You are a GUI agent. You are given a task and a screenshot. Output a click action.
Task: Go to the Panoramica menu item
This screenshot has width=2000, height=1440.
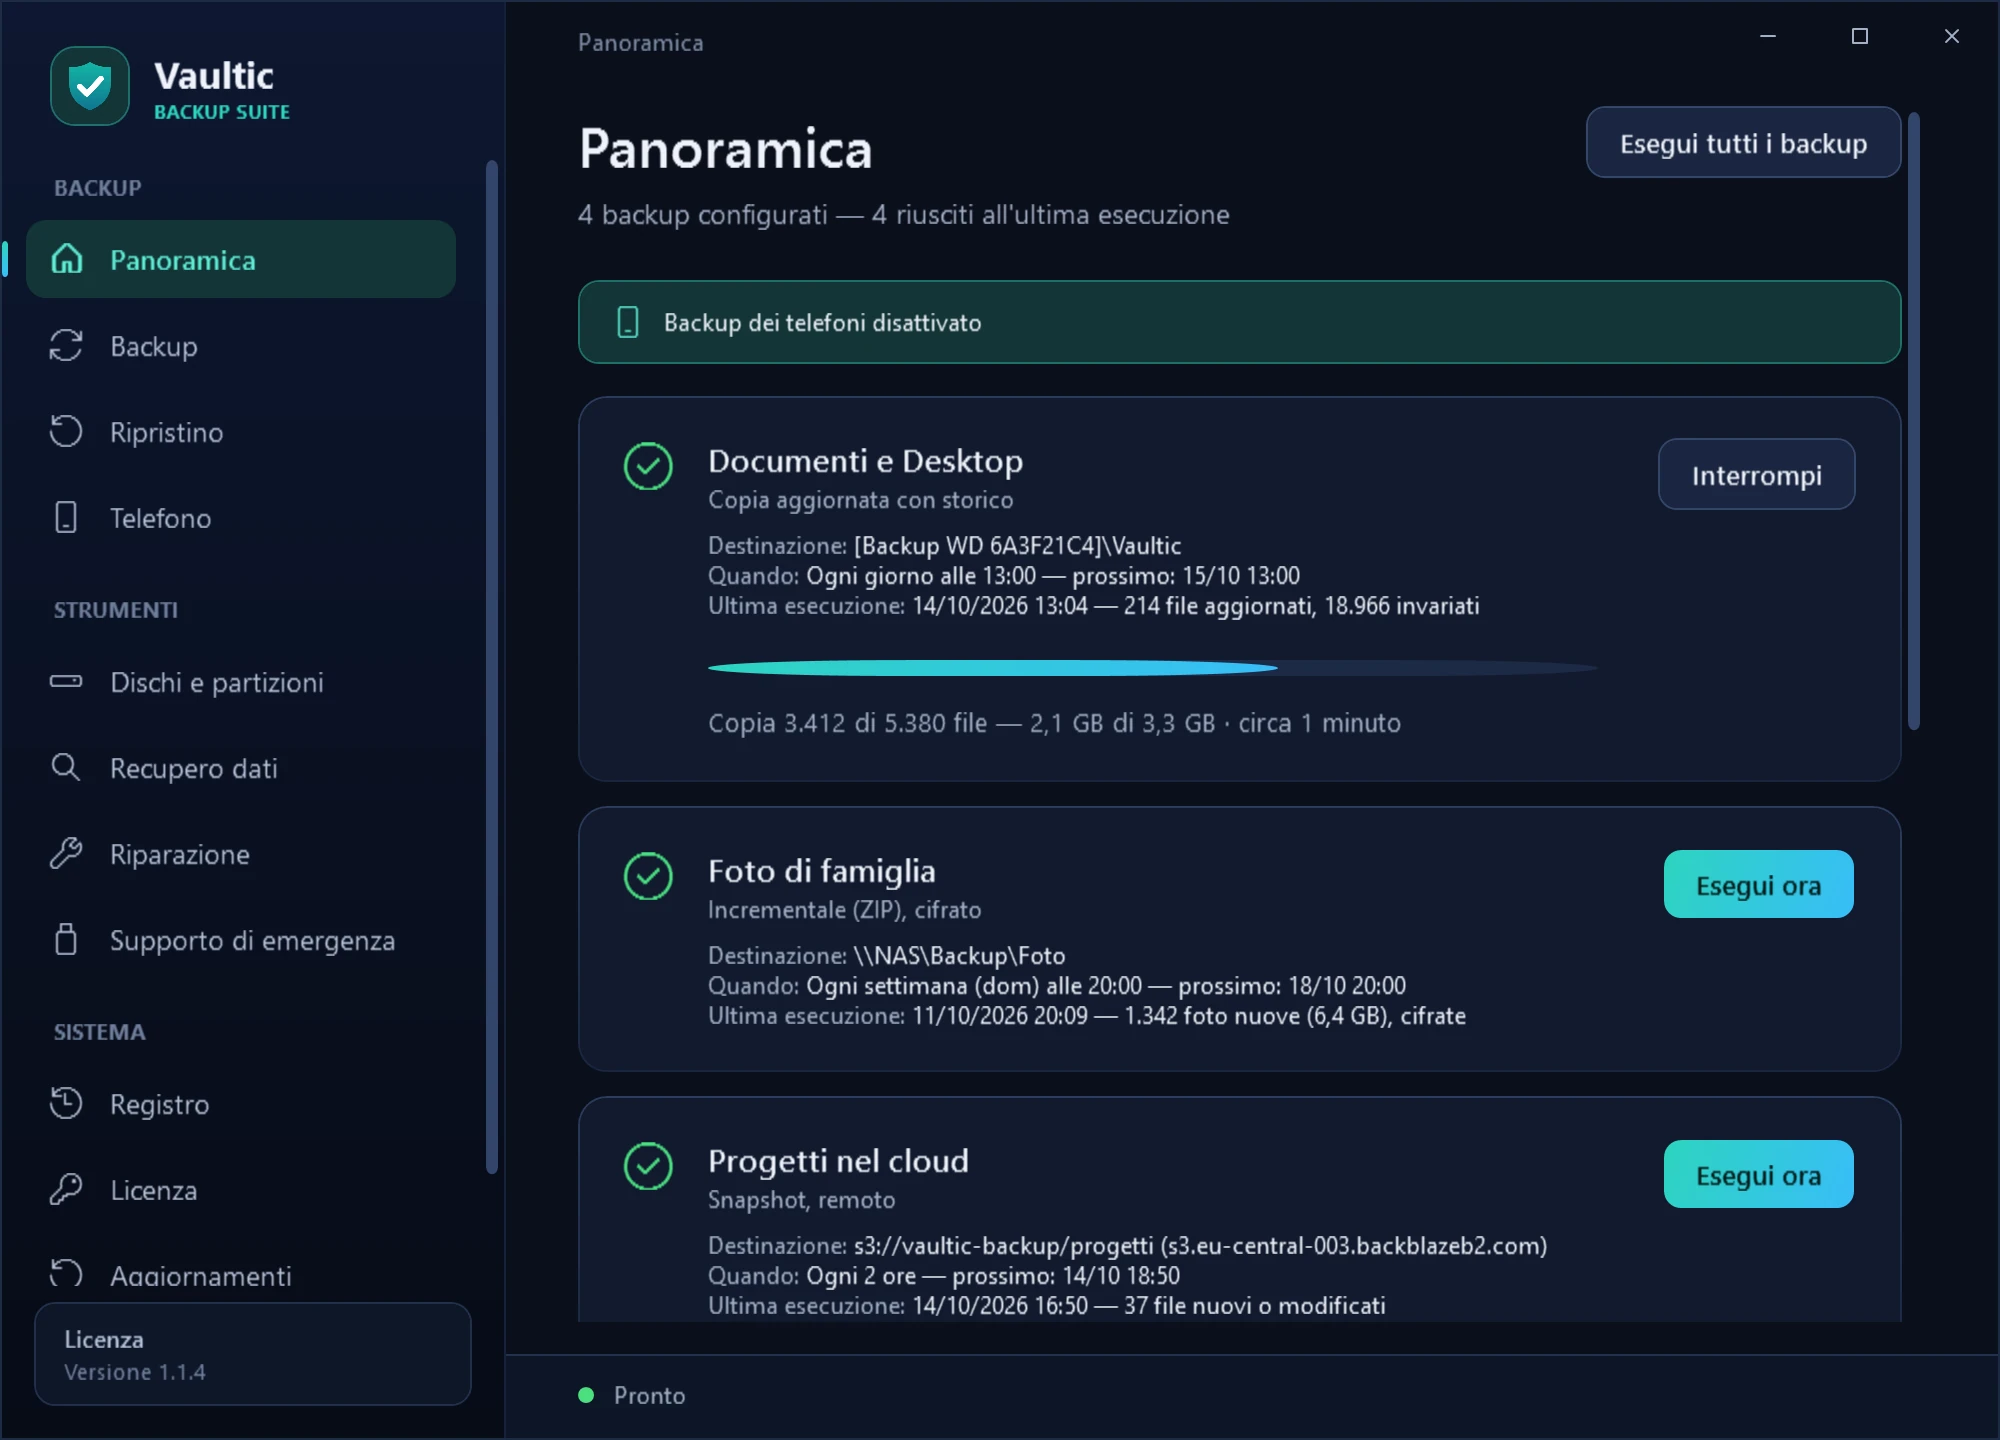point(241,260)
